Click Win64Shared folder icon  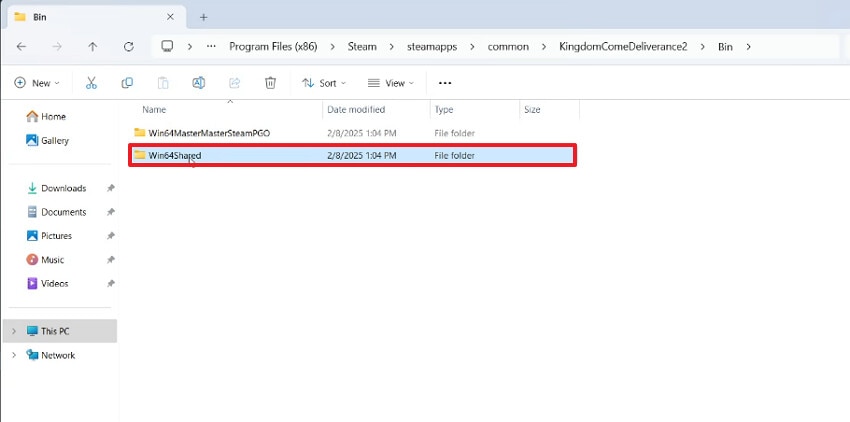click(x=140, y=155)
